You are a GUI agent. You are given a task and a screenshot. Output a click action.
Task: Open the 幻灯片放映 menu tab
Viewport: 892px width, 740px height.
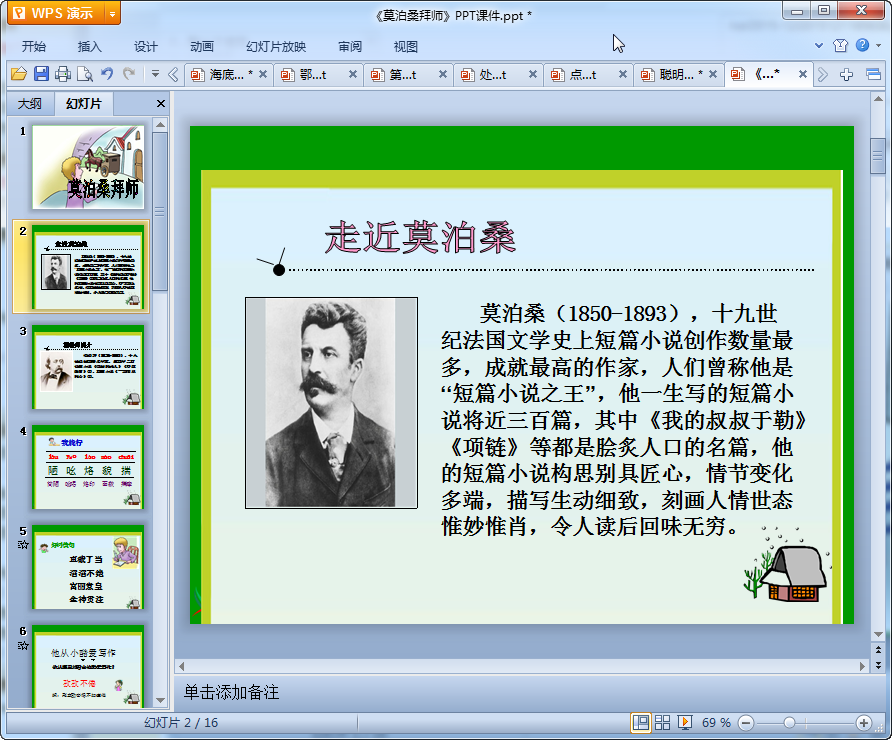click(276, 46)
